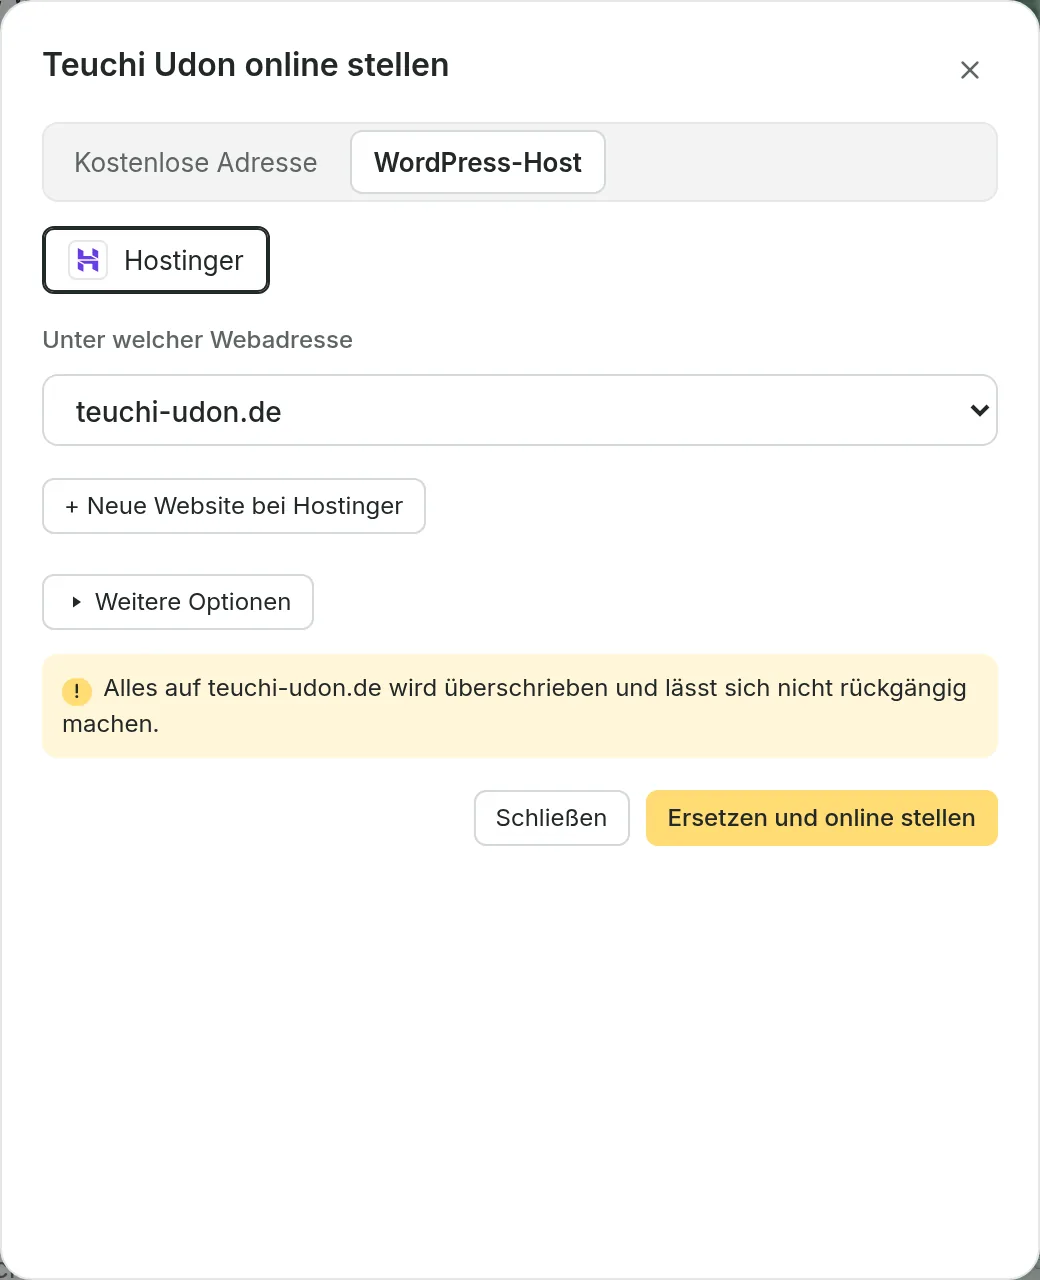
Task: Click Neue Website bei Hostinger button
Action: click(234, 506)
